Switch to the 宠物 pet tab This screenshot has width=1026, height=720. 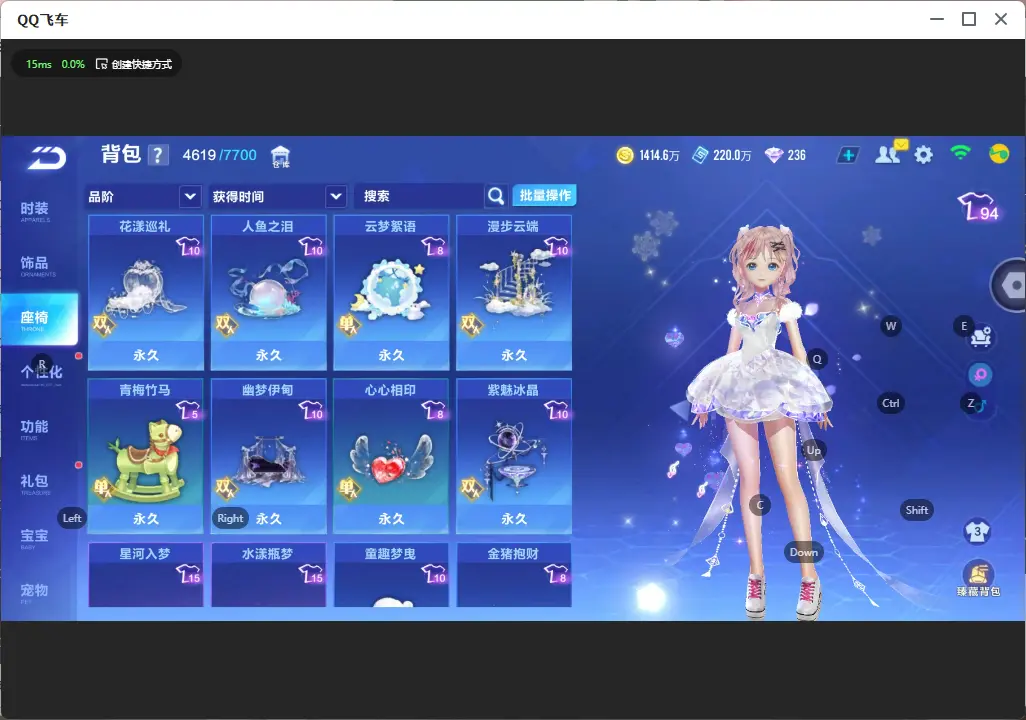tap(35, 592)
